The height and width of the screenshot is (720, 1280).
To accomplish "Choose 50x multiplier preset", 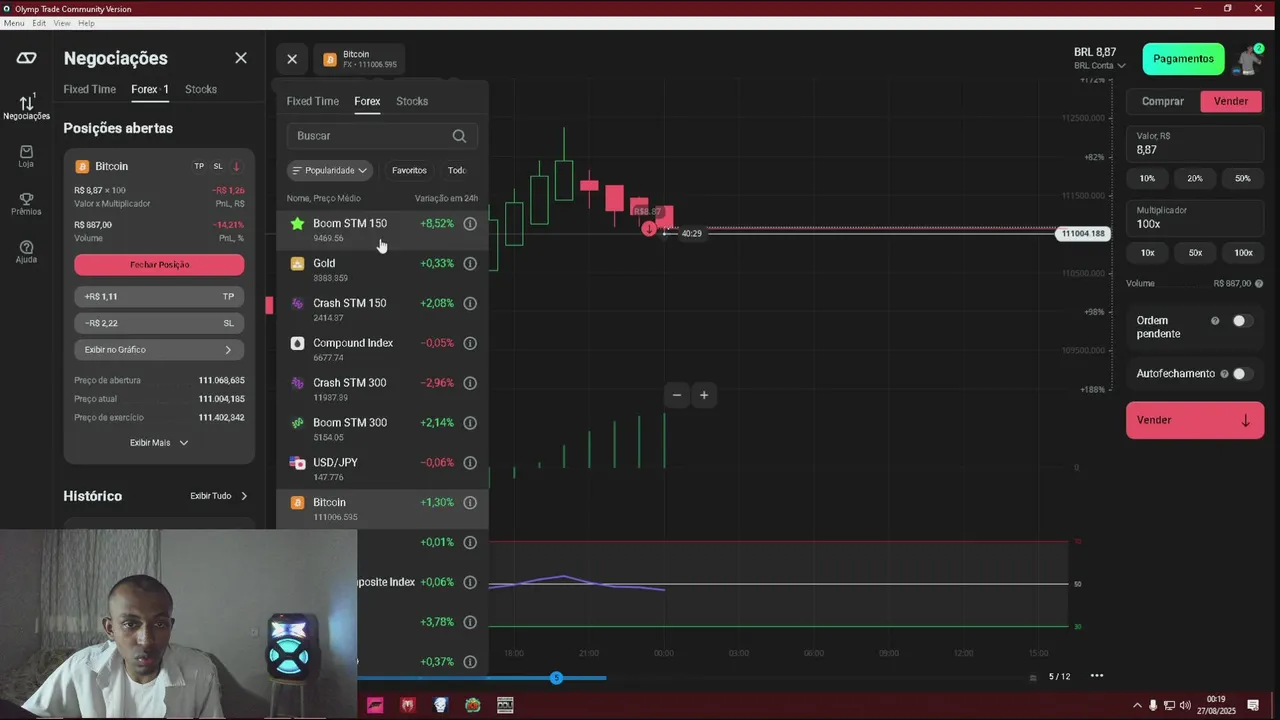I will 1195,253.
